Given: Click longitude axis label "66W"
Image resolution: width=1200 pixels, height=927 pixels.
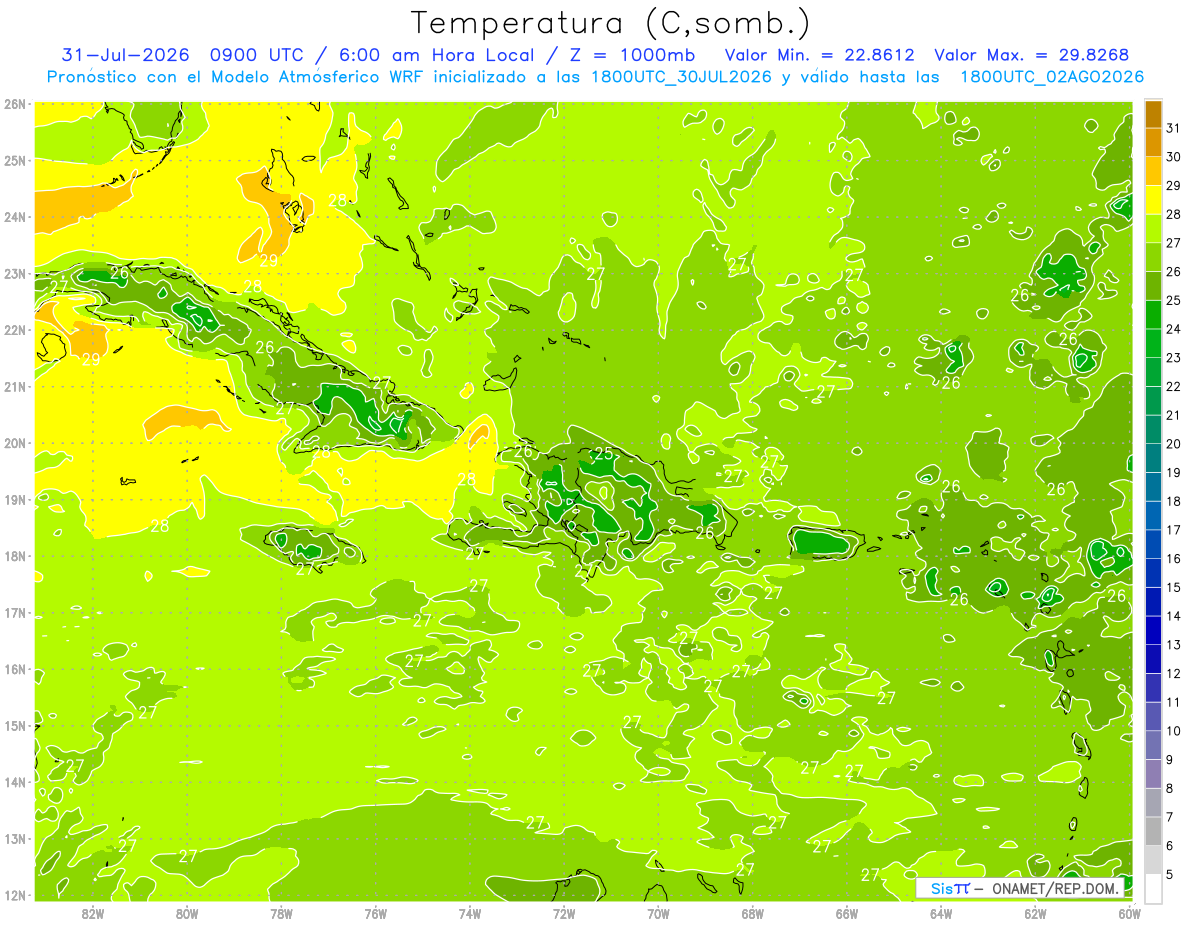Looking at the screenshot, I should click(x=847, y=914).
